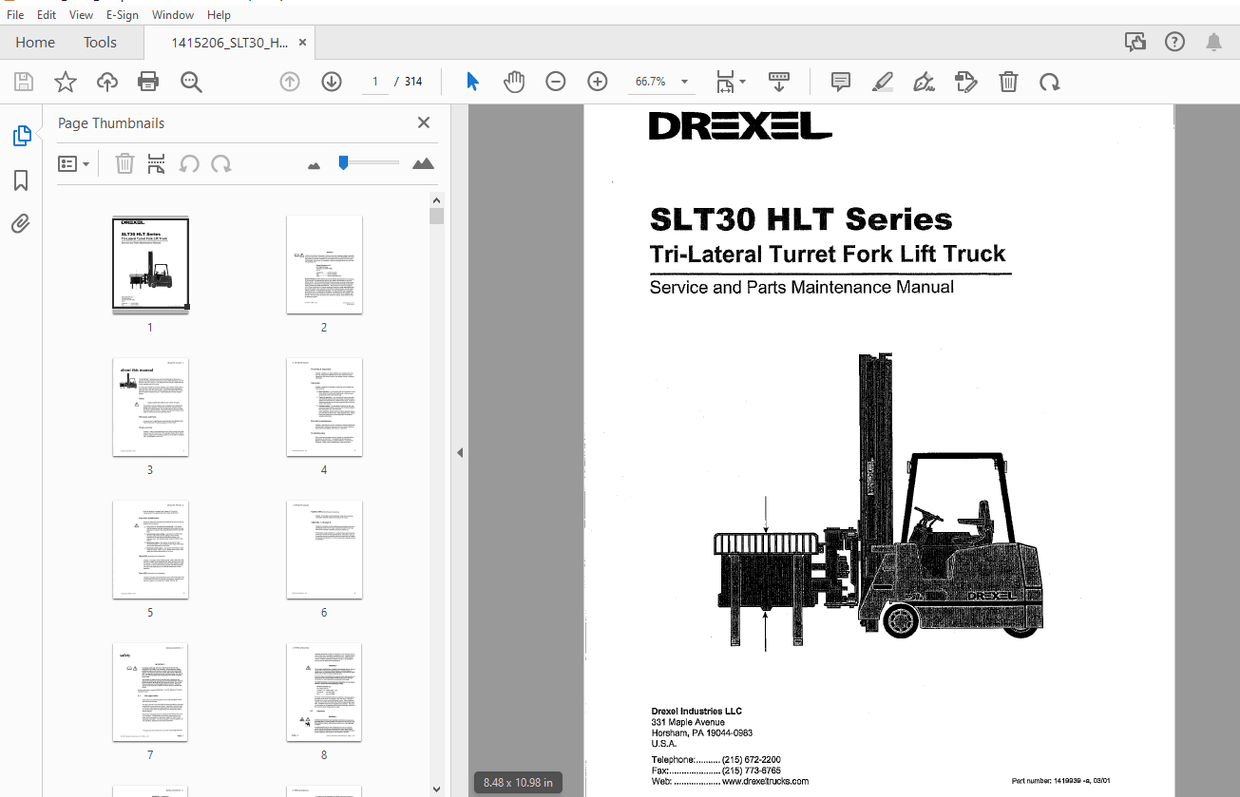The width and height of the screenshot is (1240, 797).
Task: Open the Bookmarks panel
Action: coord(20,179)
